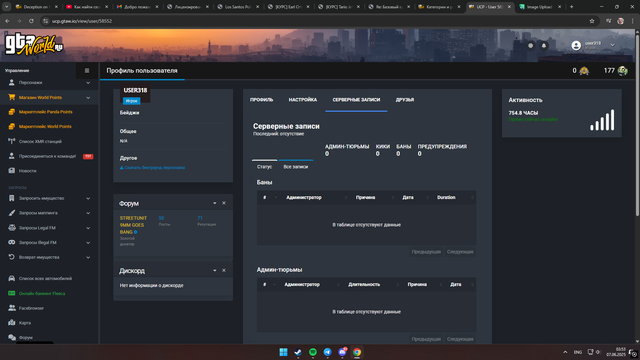Expand Возврат имущества chevron

coord(88,258)
